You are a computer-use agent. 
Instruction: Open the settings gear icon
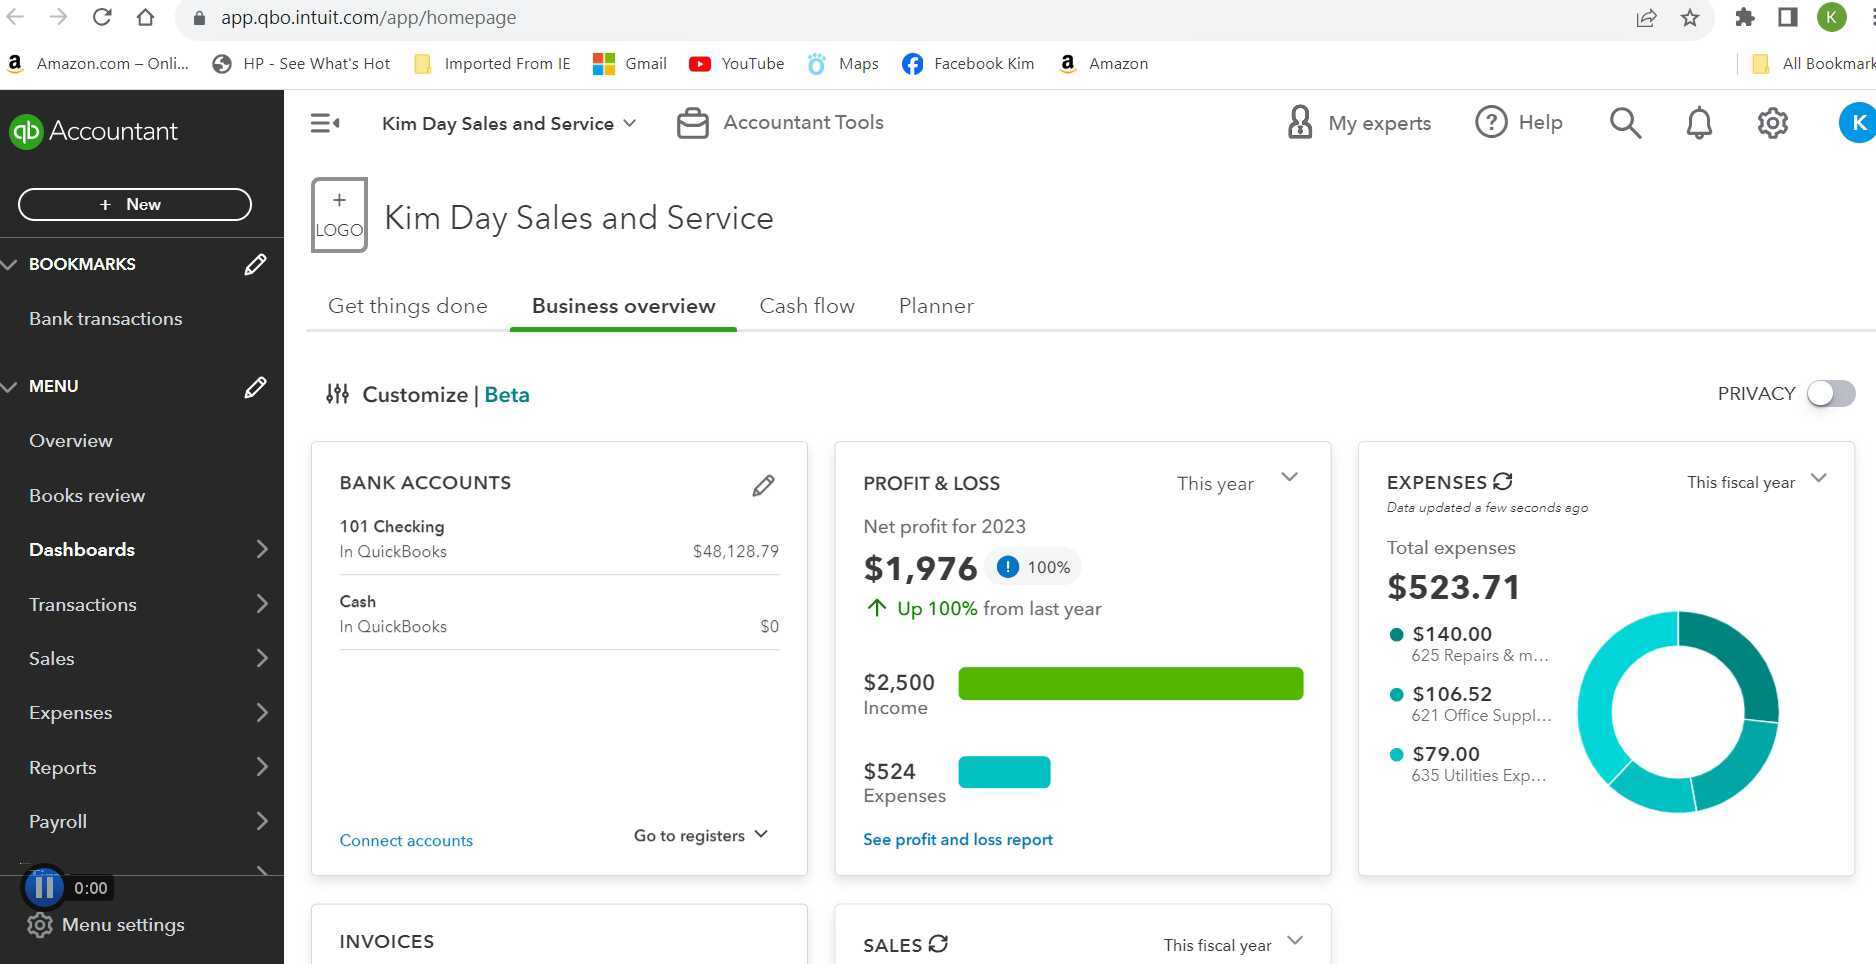click(1772, 123)
